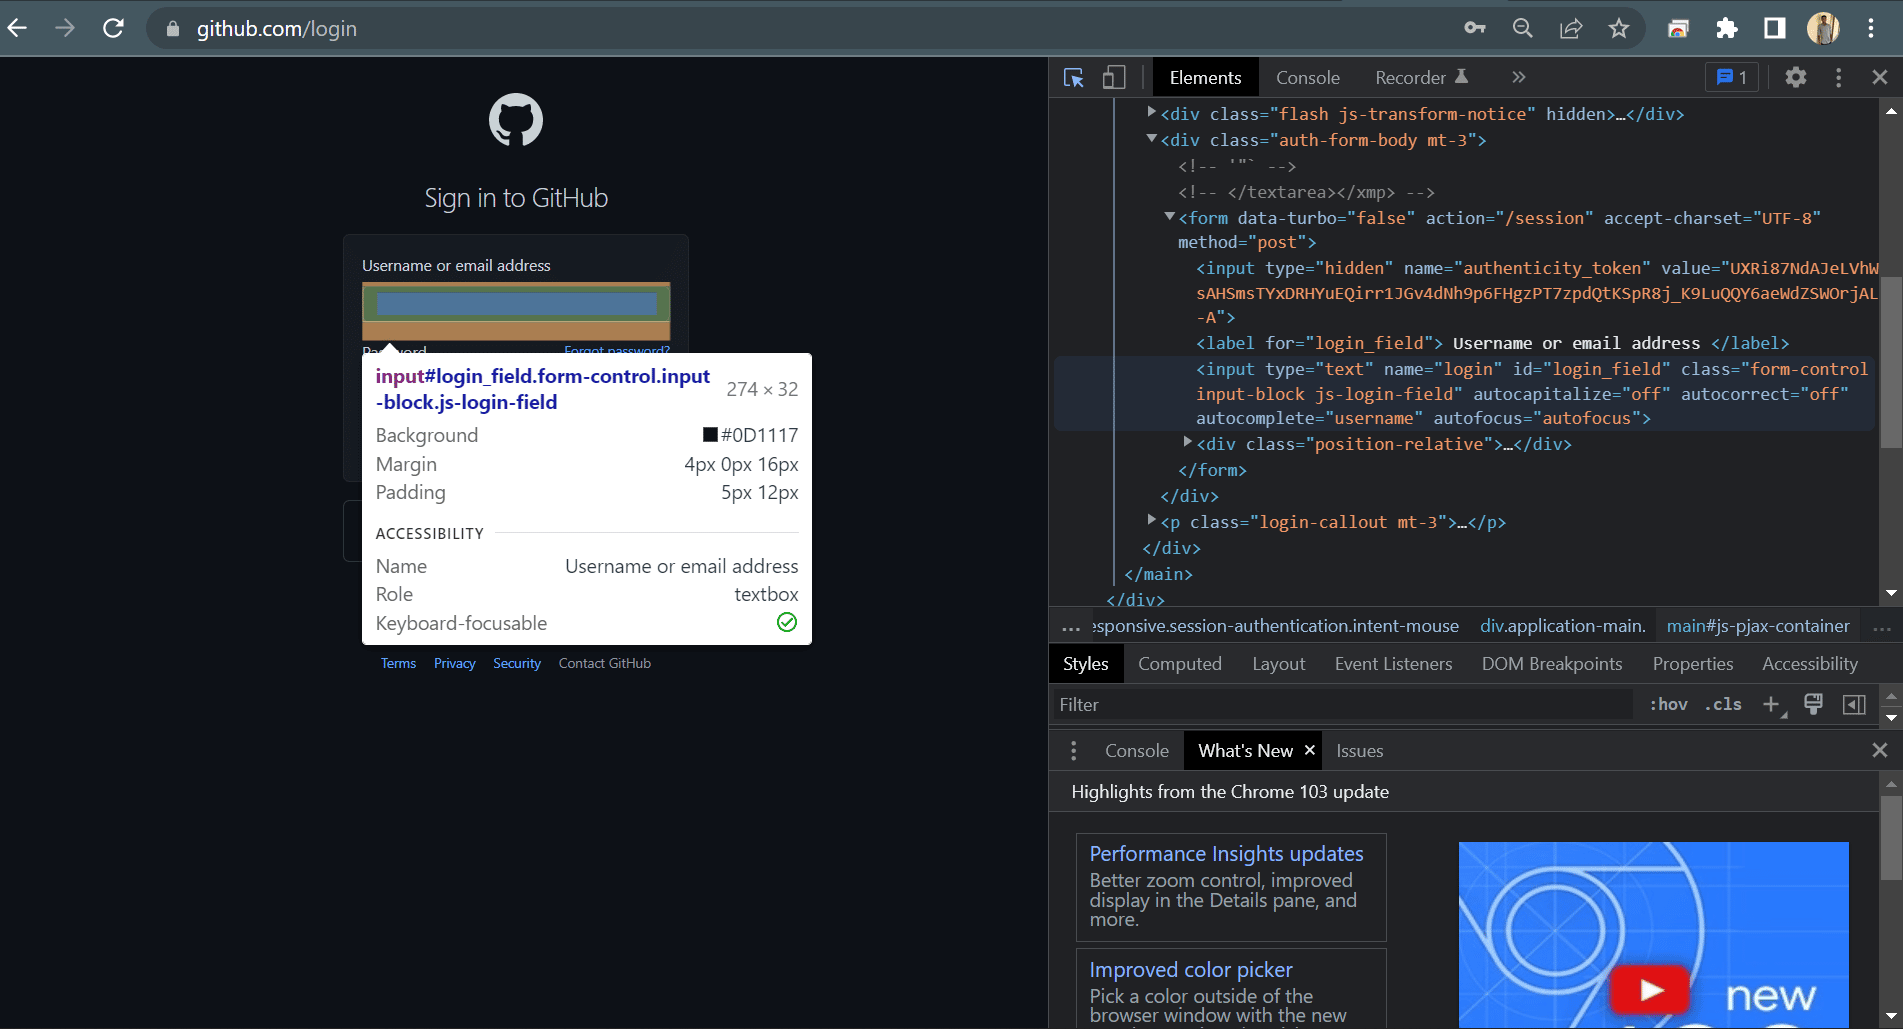Switch to the Computed tab
Screen dimensions: 1903x1029
click(1179, 664)
